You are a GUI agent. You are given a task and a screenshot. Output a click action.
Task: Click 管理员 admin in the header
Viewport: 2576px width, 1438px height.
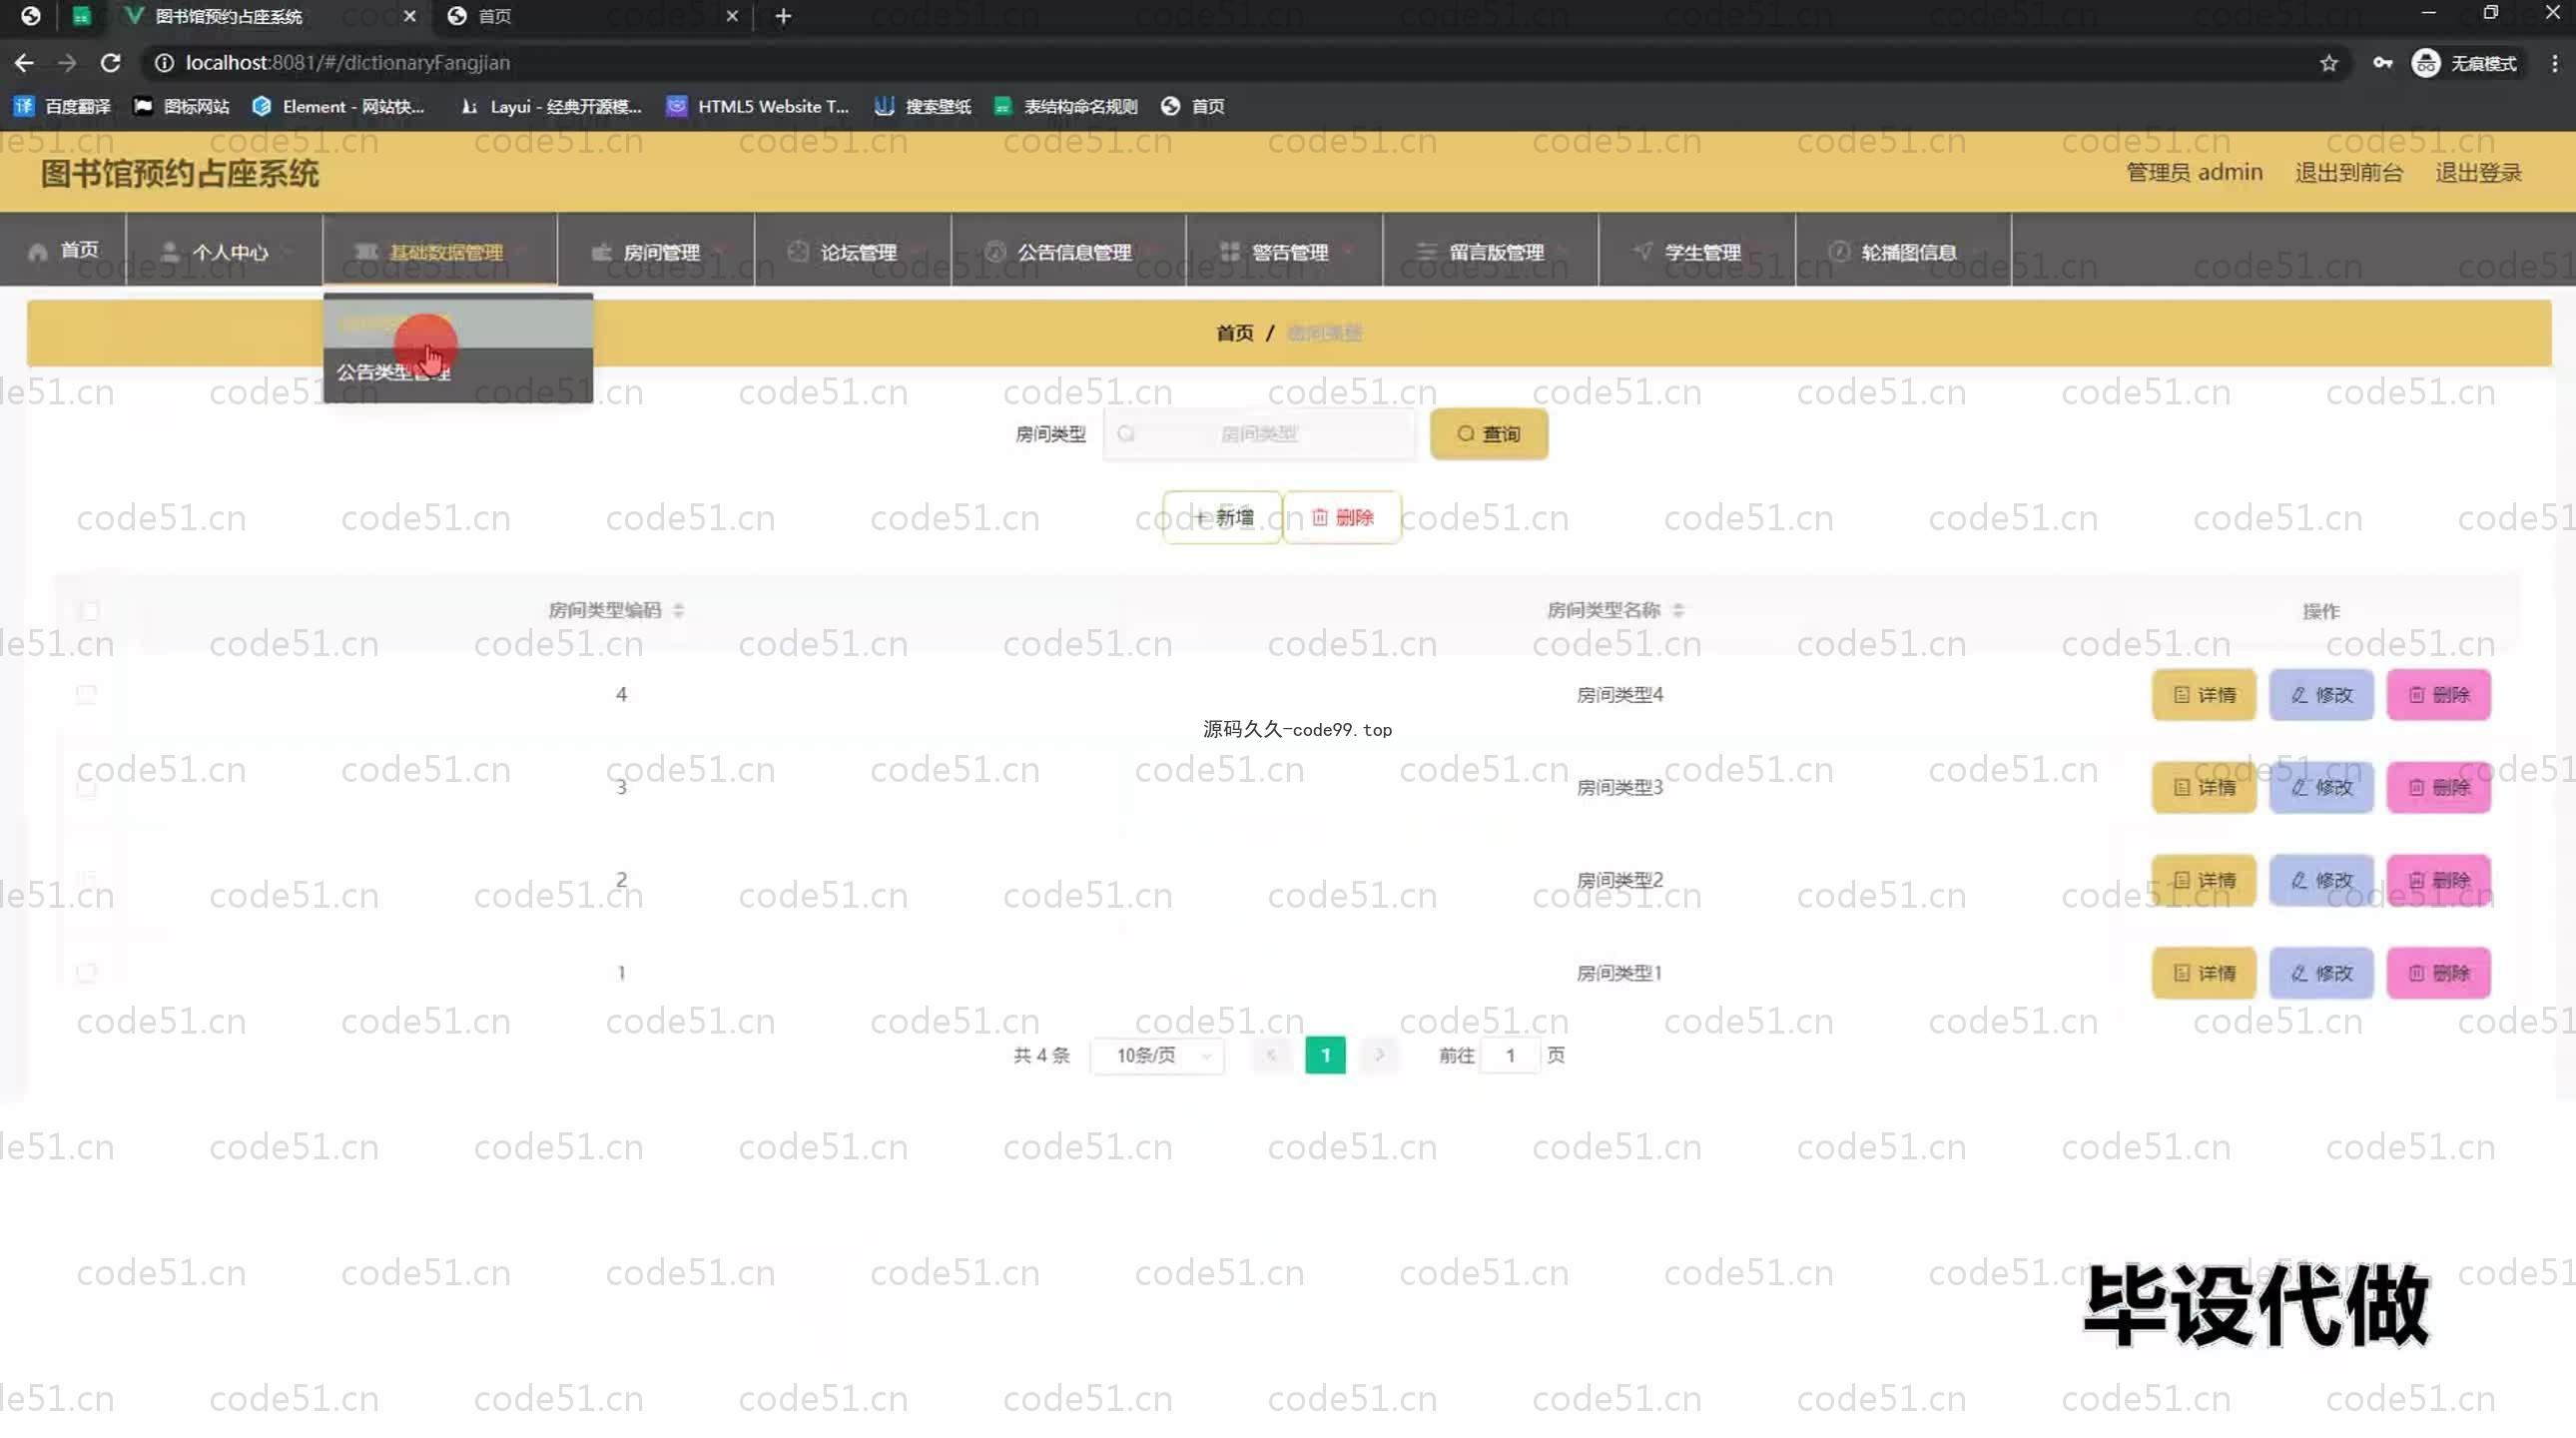[2194, 172]
